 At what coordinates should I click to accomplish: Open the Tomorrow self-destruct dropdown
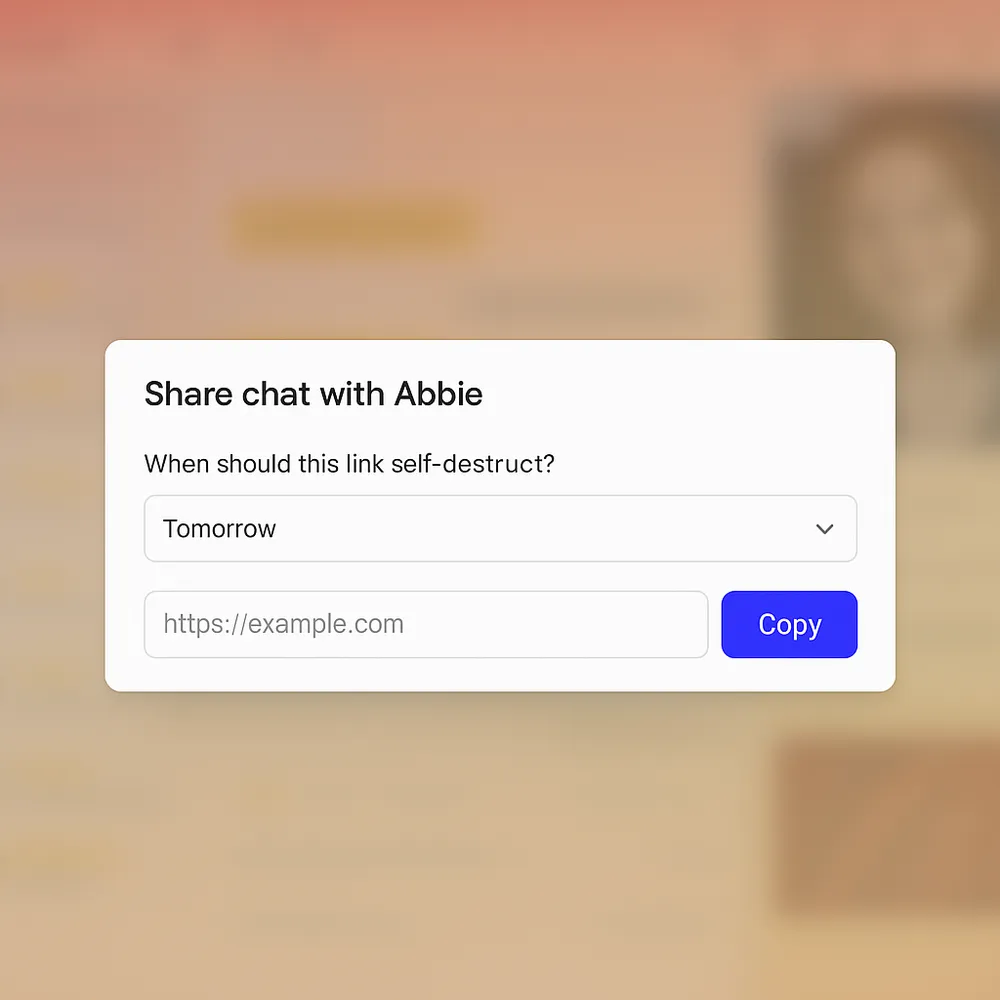tap(500, 529)
